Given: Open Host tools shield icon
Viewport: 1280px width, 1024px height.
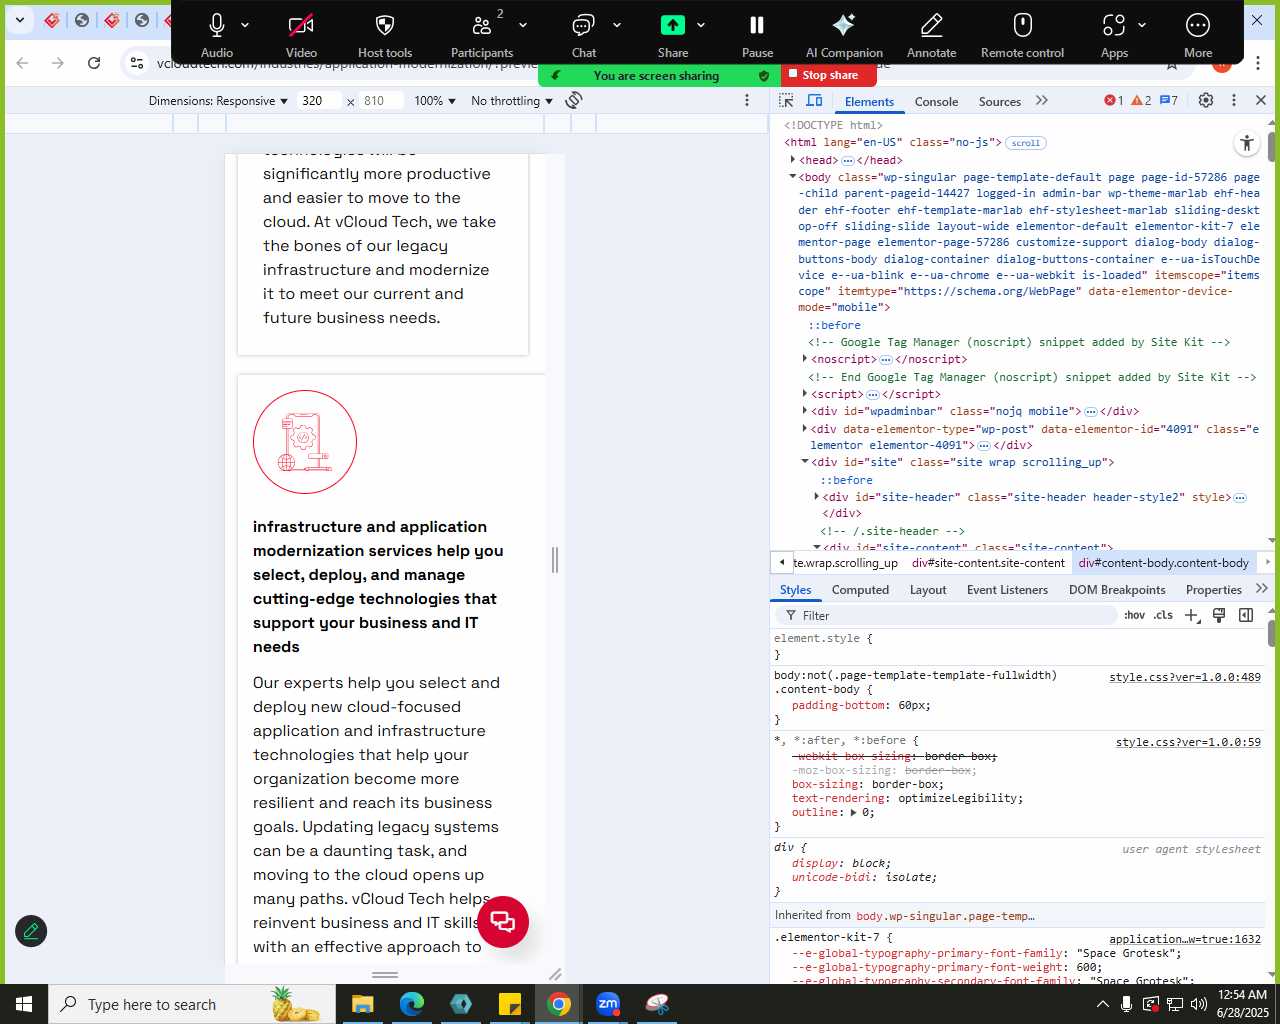Looking at the screenshot, I should [x=385, y=34].
